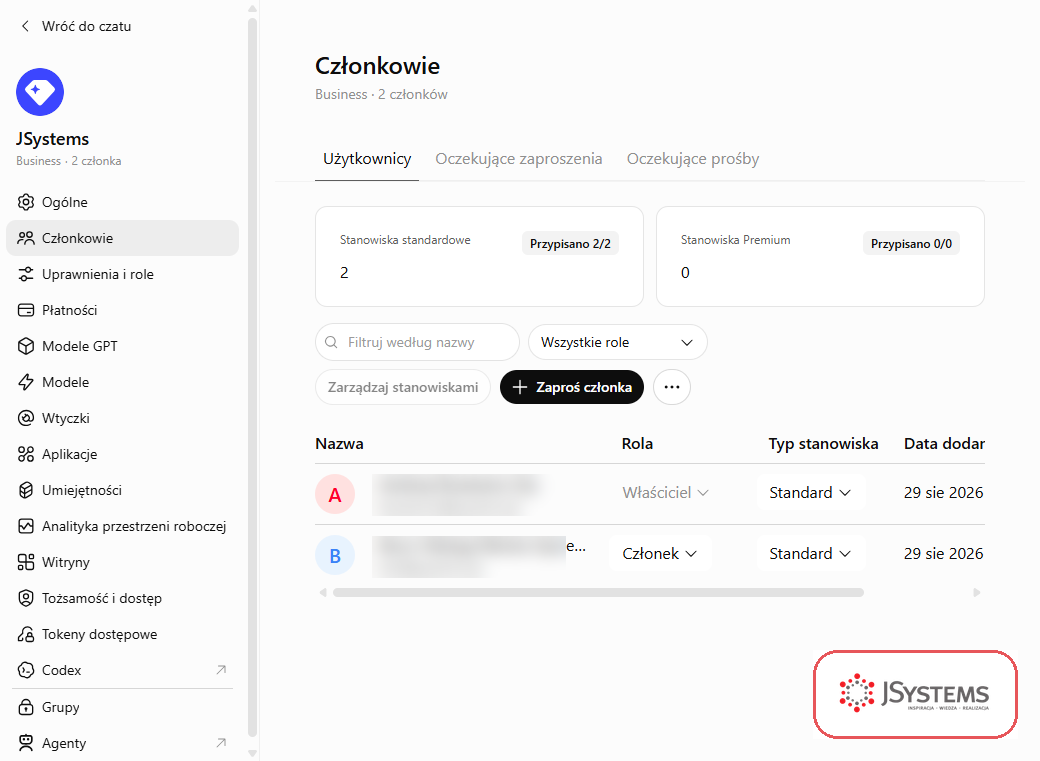The image size is (1040, 761).
Task: Click the Uprawnienia i role sliders icon
Action: coord(26,274)
